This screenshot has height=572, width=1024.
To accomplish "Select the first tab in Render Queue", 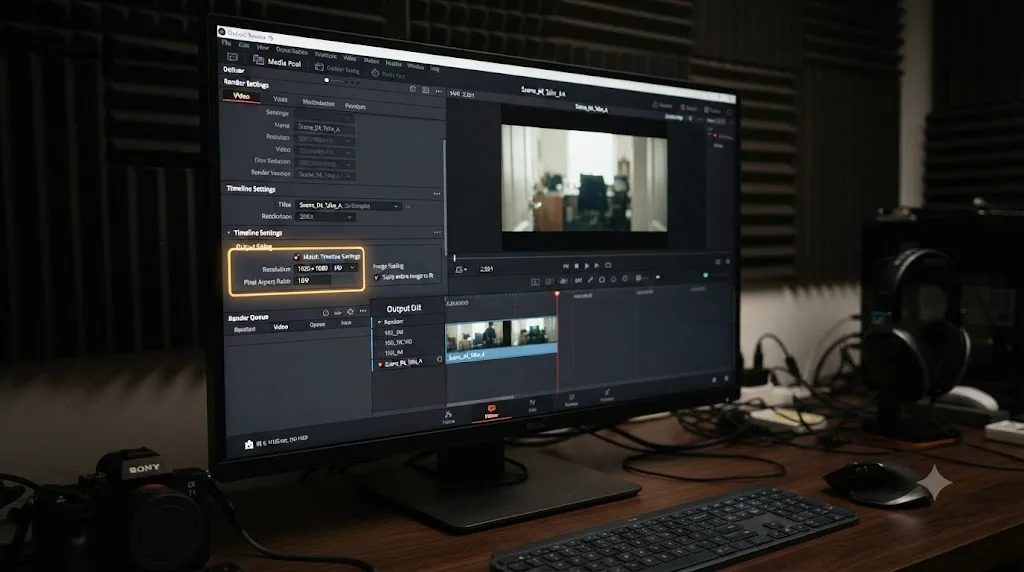I will (x=244, y=329).
